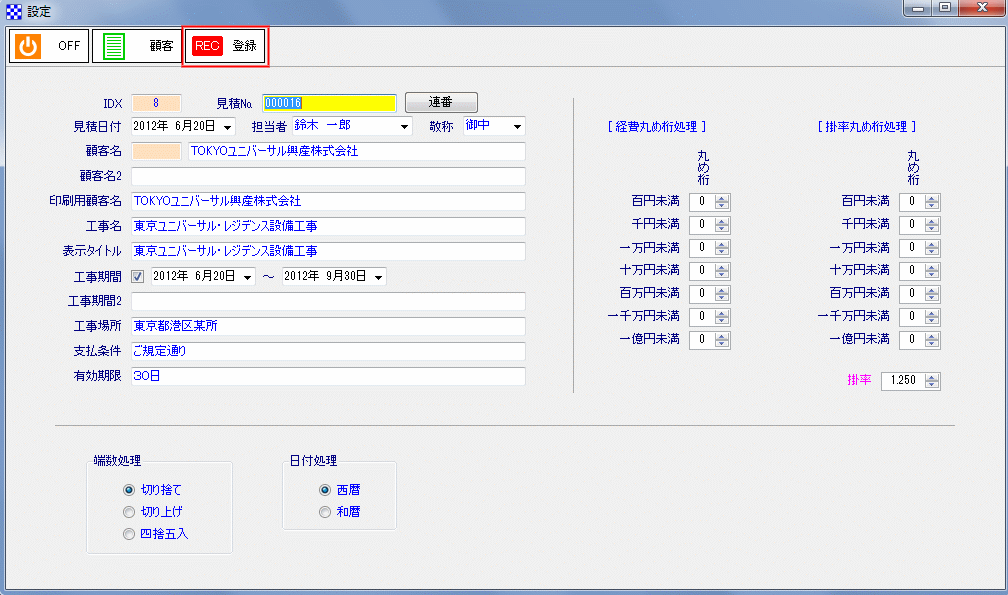Select the 切り上げ rounding option

pyautogui.click(x=129, y=512)
